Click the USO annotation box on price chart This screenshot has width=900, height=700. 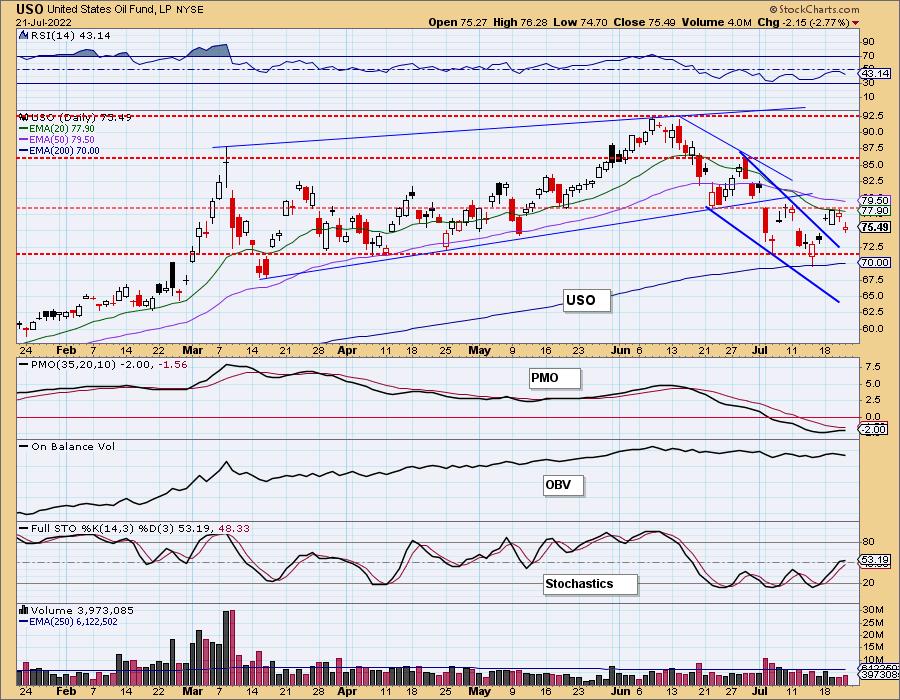587,300
